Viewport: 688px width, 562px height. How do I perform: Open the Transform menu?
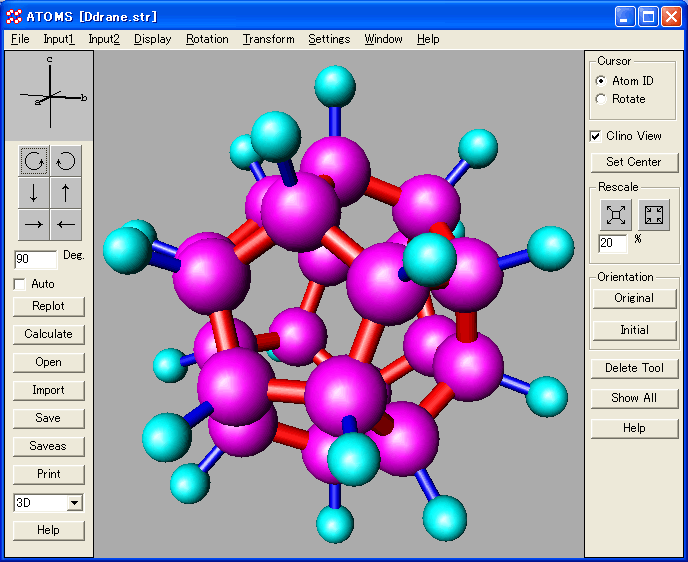click(268, 39)
